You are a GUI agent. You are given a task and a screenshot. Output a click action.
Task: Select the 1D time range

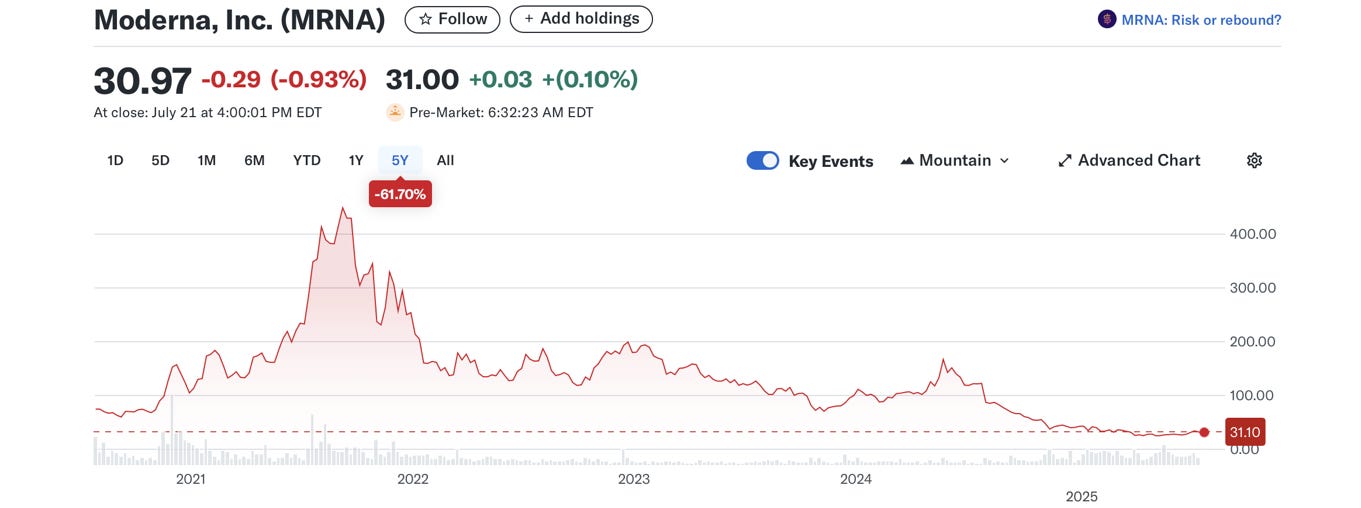115,160
